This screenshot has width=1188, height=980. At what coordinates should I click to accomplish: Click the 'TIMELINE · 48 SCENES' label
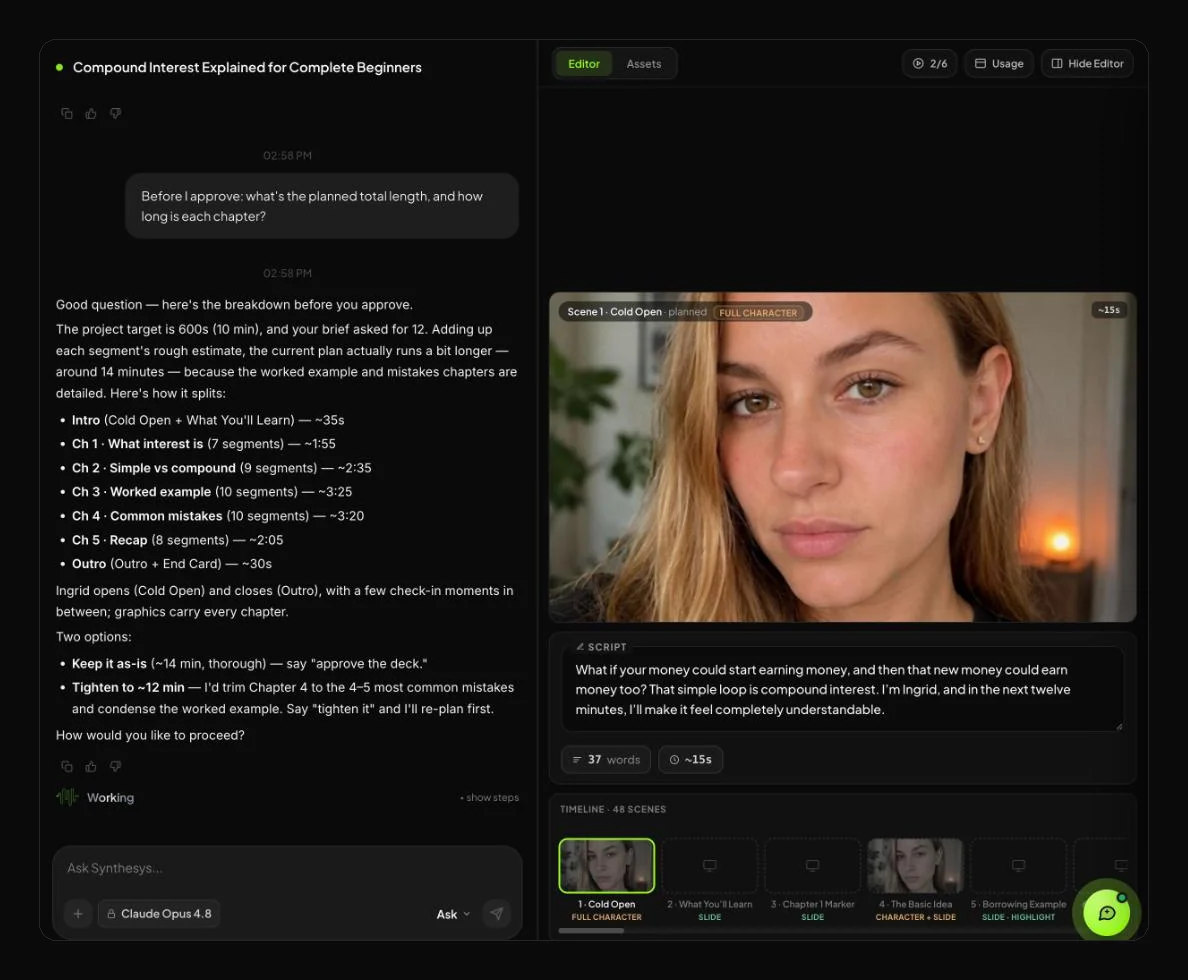click(613, 809)
